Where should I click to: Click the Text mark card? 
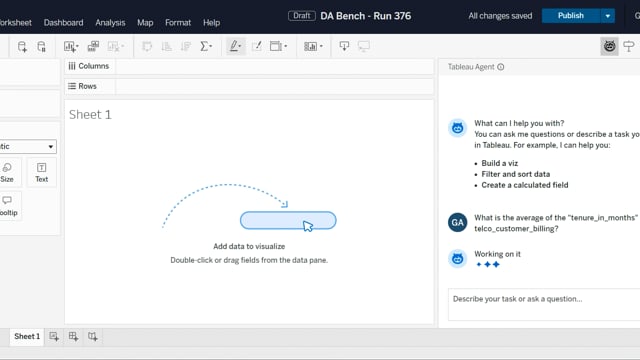[x=41, y=172]
